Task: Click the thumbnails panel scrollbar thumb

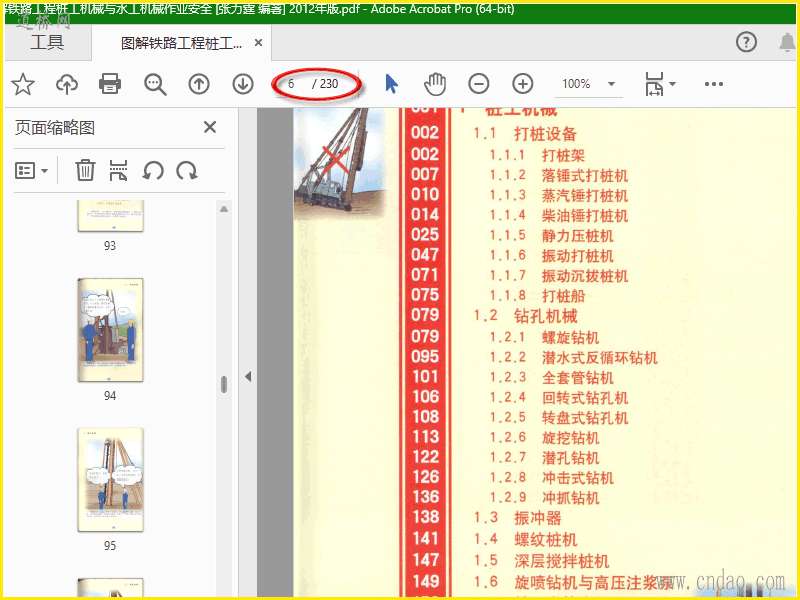Action: (223, 384)
